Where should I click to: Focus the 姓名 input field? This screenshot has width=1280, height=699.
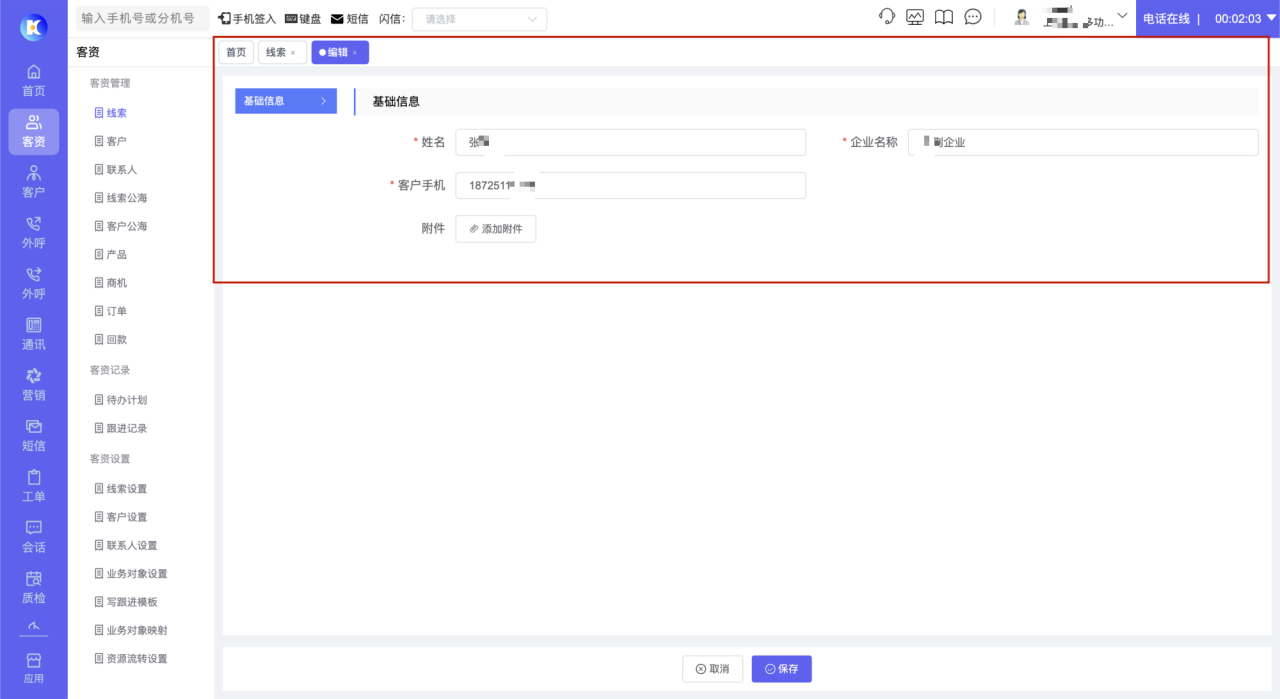[631, 142]
